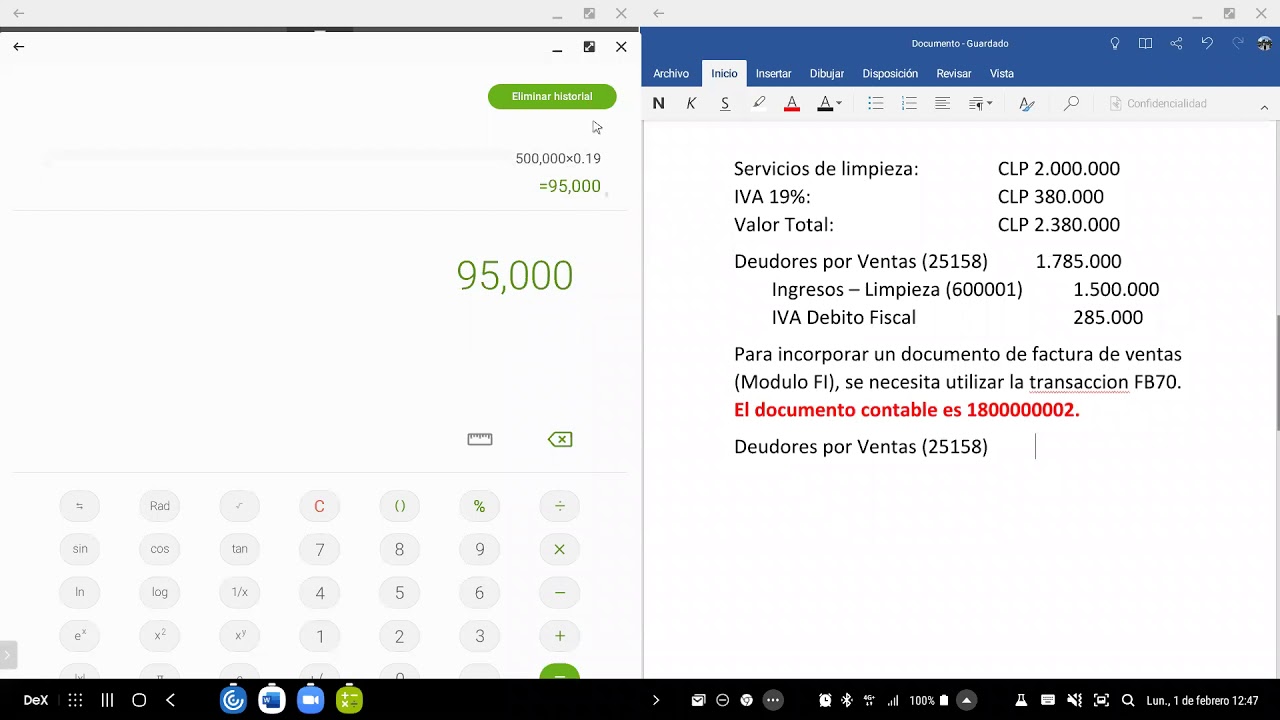Tap the multiply operator key
Viewport: 1280px width, 720px height.
coord(559,549)
